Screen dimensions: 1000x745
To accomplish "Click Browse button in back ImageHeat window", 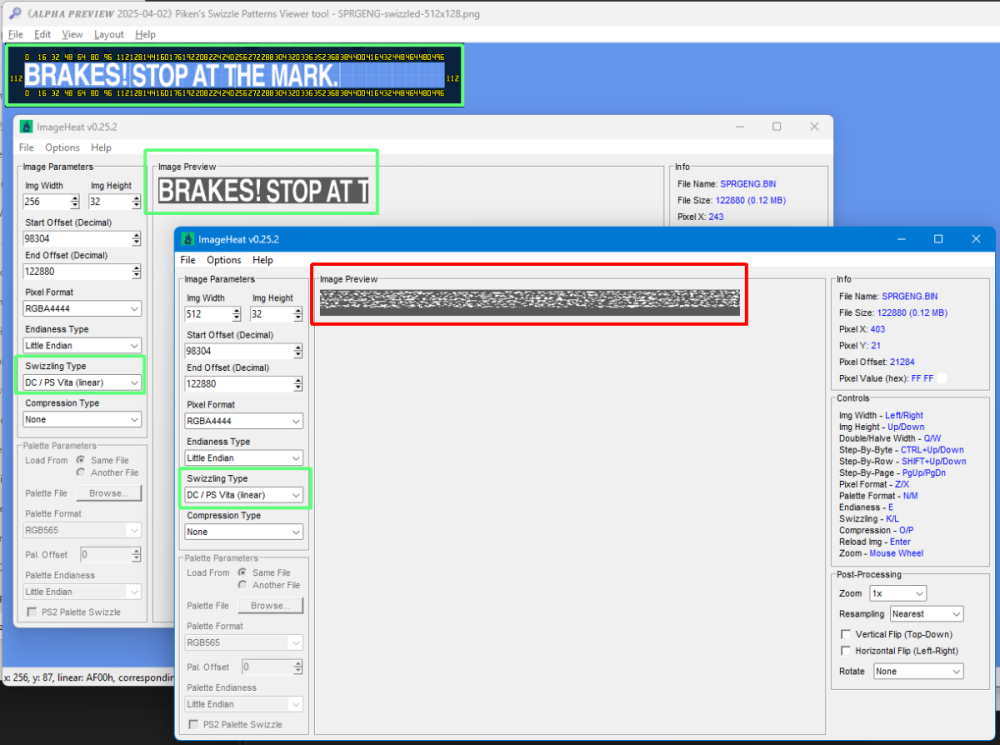I will (109, 493).
